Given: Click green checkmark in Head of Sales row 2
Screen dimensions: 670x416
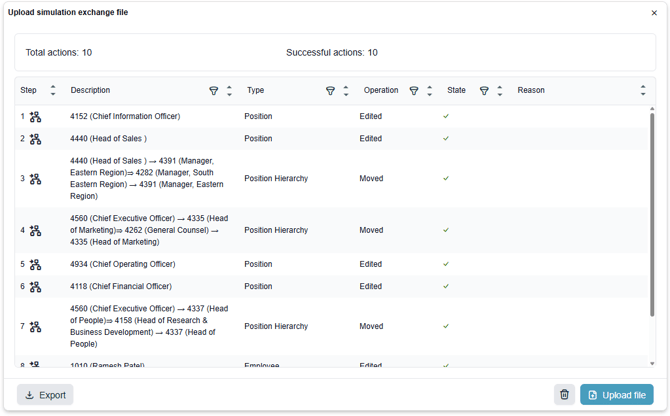Looking at the screenshot, I should 446,138.
